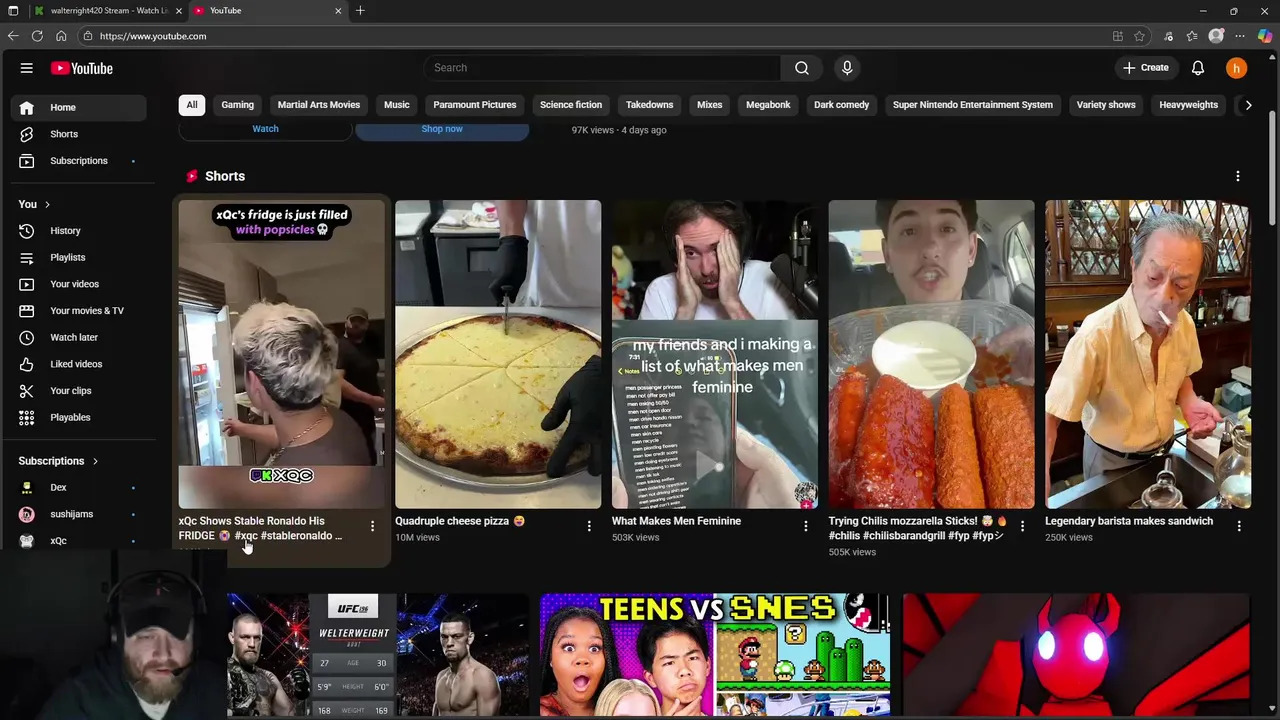Open Your videos in sidebar
The image size is (1280, 720).
77,284
